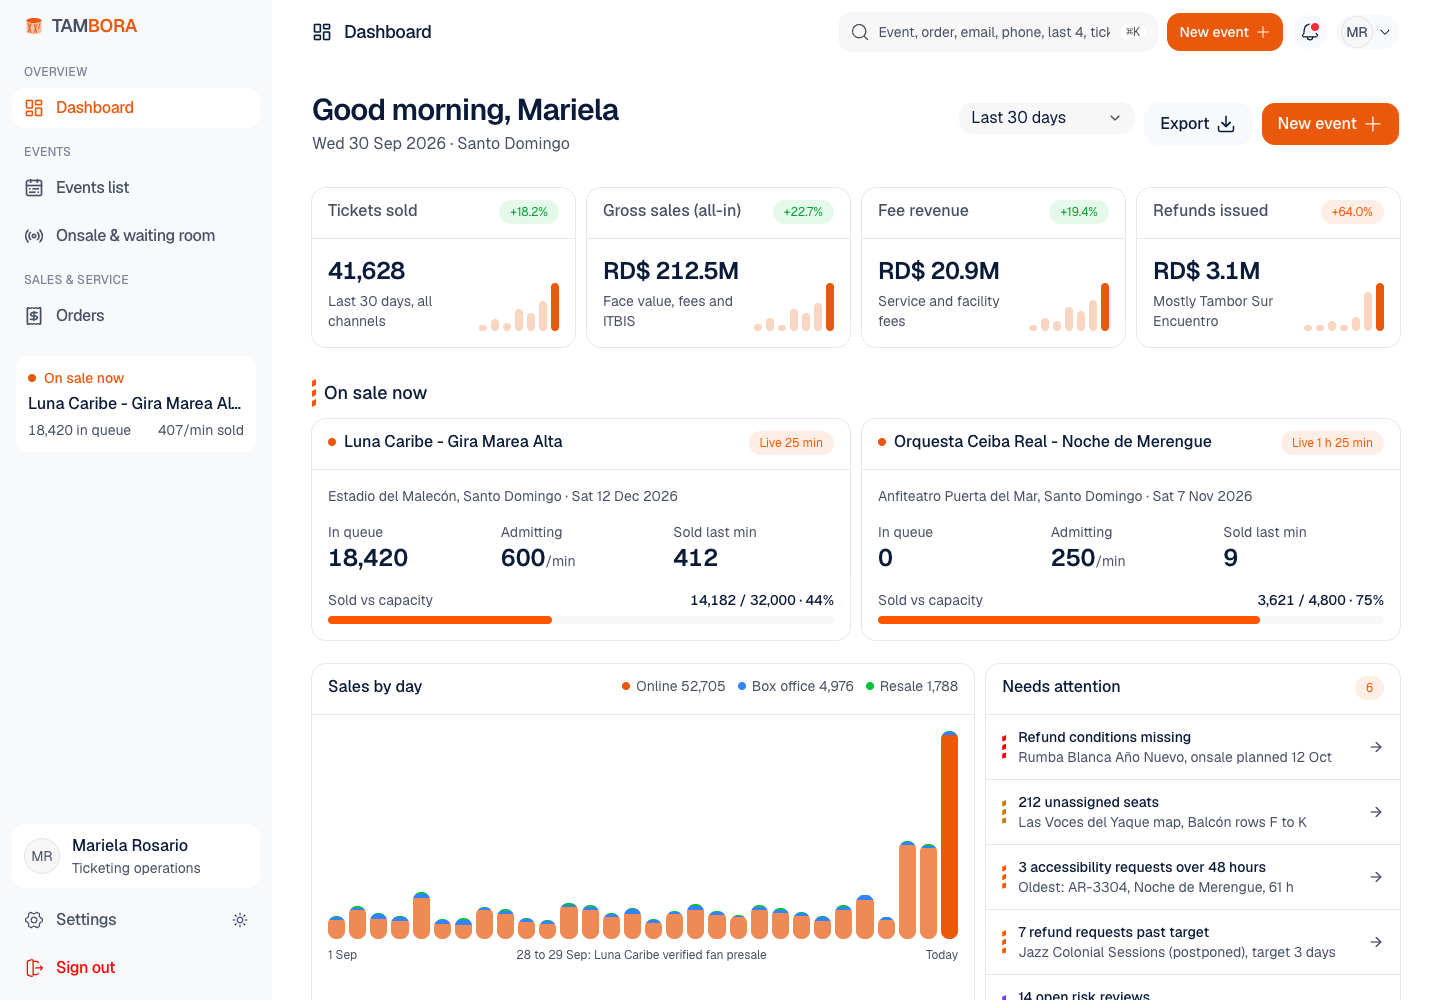This screenshot has height=1000, width=1440.
Task: Click the Tambora logo icon
Action: [x=34, y=26]
